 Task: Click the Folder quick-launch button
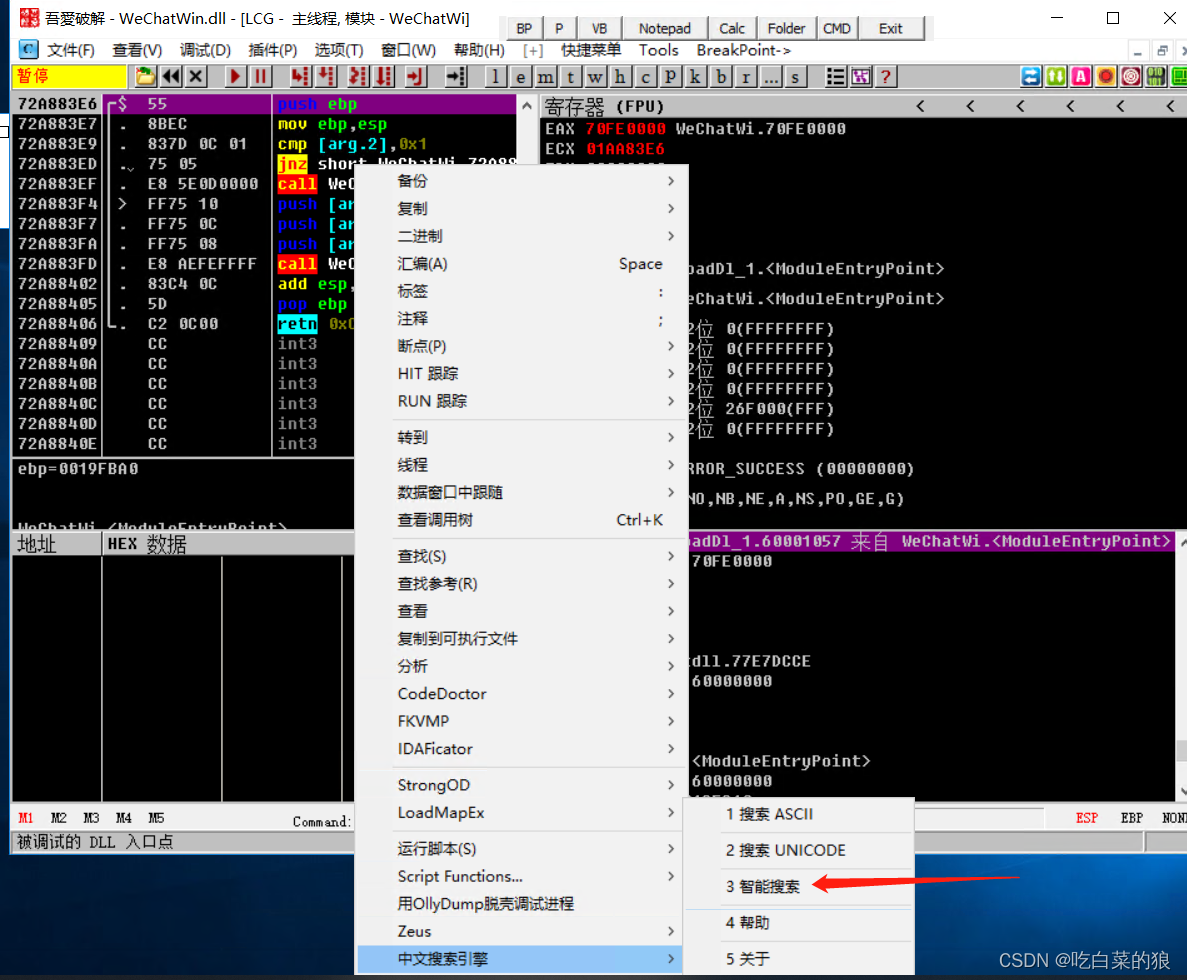click(x=786, y=29)
